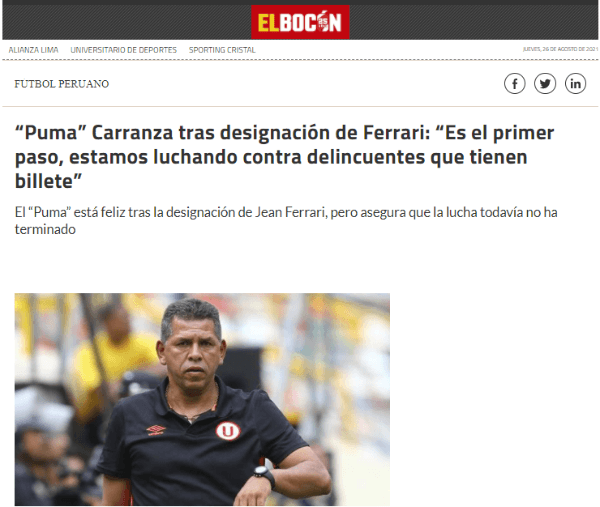The height and width of the screenshot is (507, 600).
Task: Share article on LinkedIn
Action: pyautogui.click(x=576, y=83)
